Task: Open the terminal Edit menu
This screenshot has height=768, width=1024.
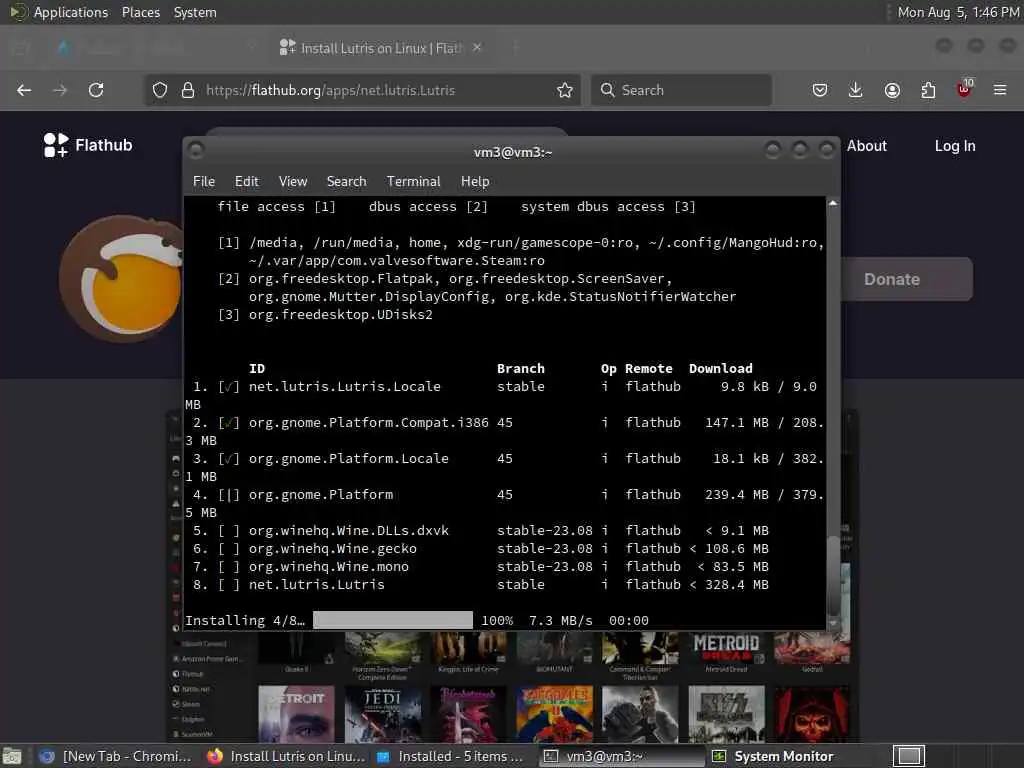Action: [247, 182]
